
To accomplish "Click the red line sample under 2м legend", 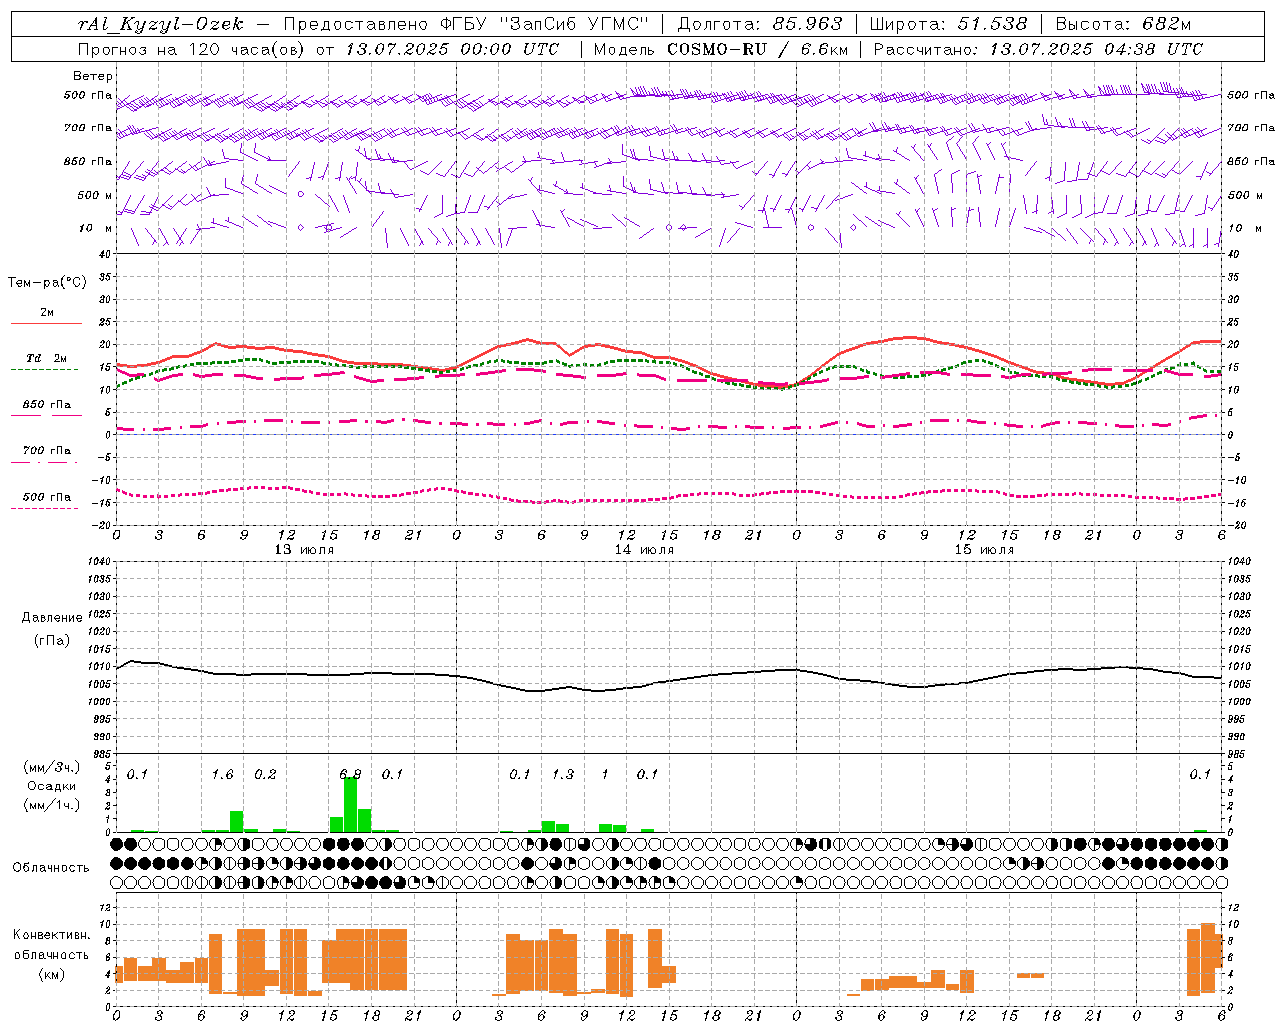I will [x=46, y=323].
